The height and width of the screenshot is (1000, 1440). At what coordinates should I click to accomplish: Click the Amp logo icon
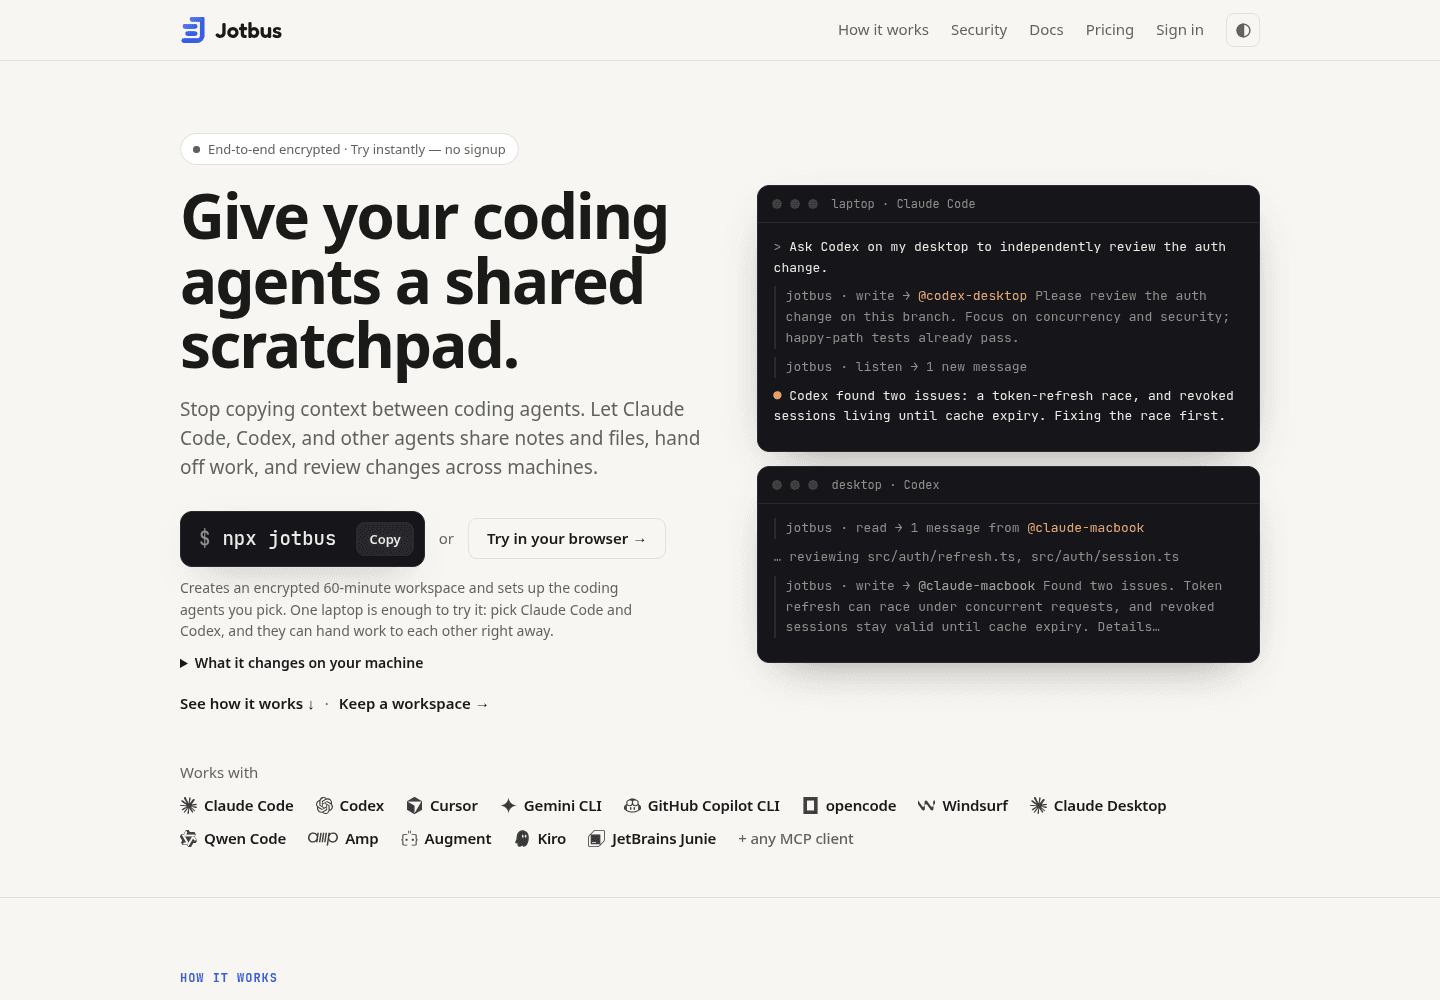323,838
